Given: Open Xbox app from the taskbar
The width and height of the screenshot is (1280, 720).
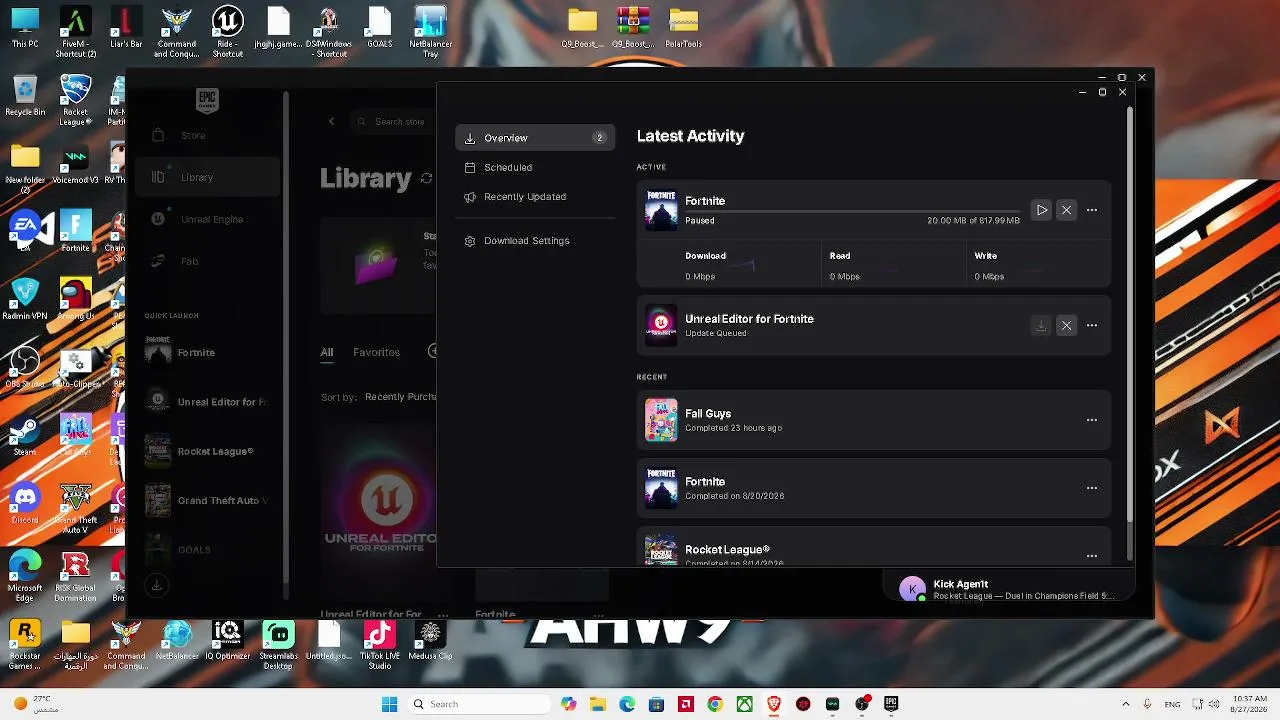Looking at the screenshot, I should tap(745, 704).
